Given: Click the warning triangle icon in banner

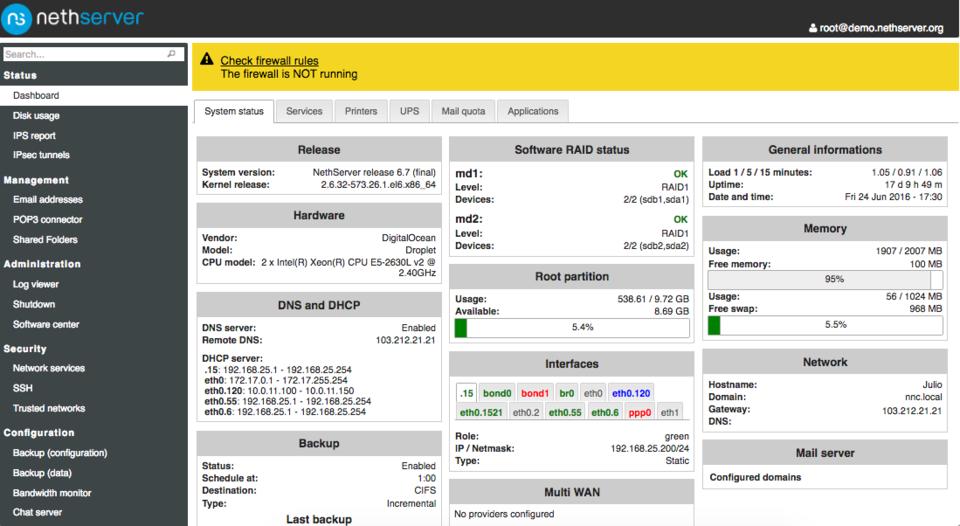Looking at the screenshot, I should [207, 61].
